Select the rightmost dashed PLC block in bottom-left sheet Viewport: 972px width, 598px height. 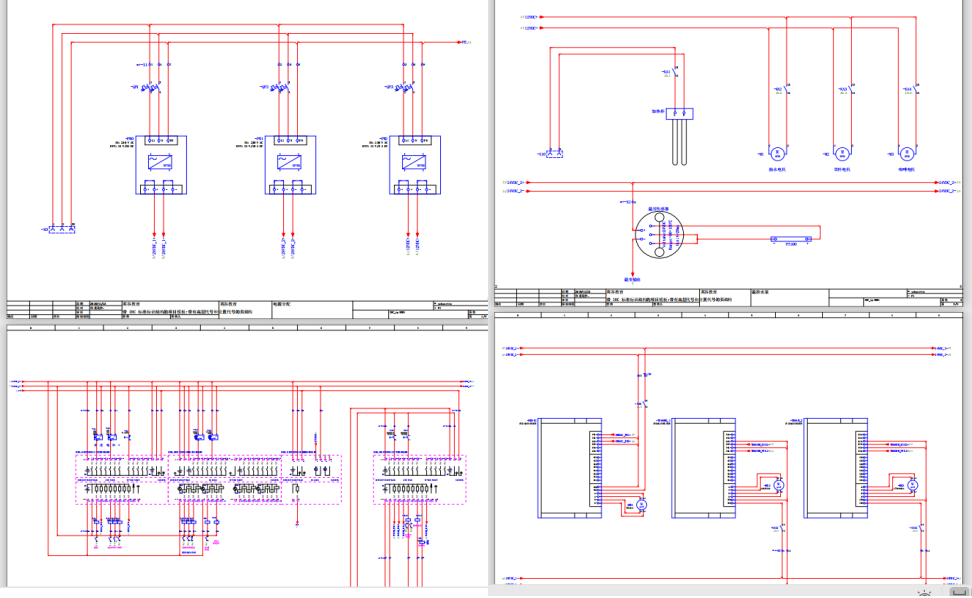(418, 480)
